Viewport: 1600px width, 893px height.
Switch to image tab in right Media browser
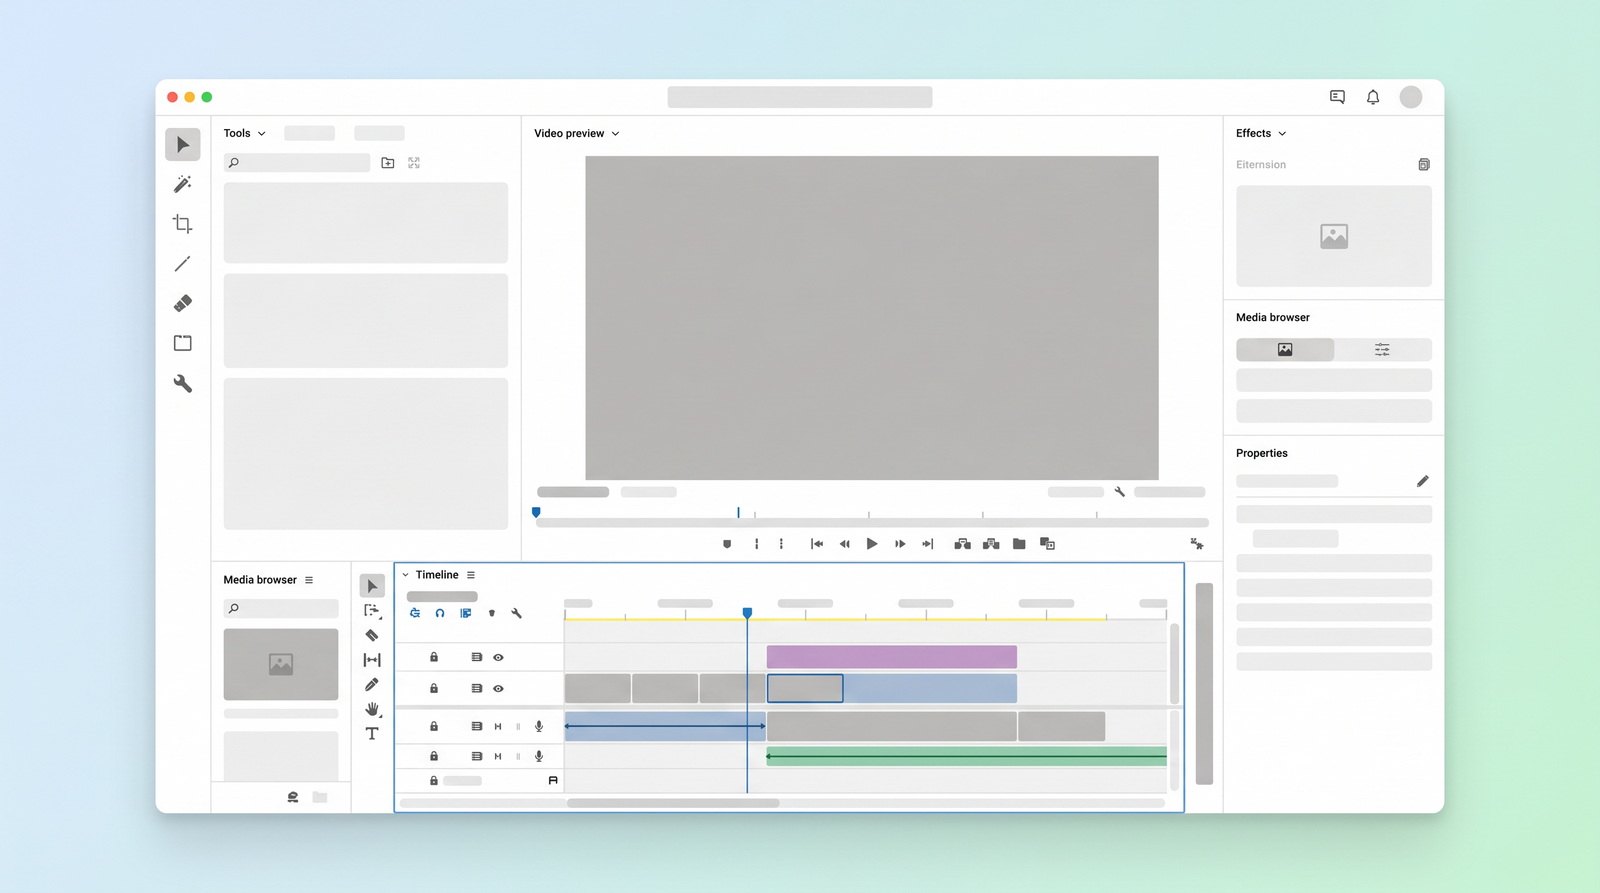[x=1285, y=349]
